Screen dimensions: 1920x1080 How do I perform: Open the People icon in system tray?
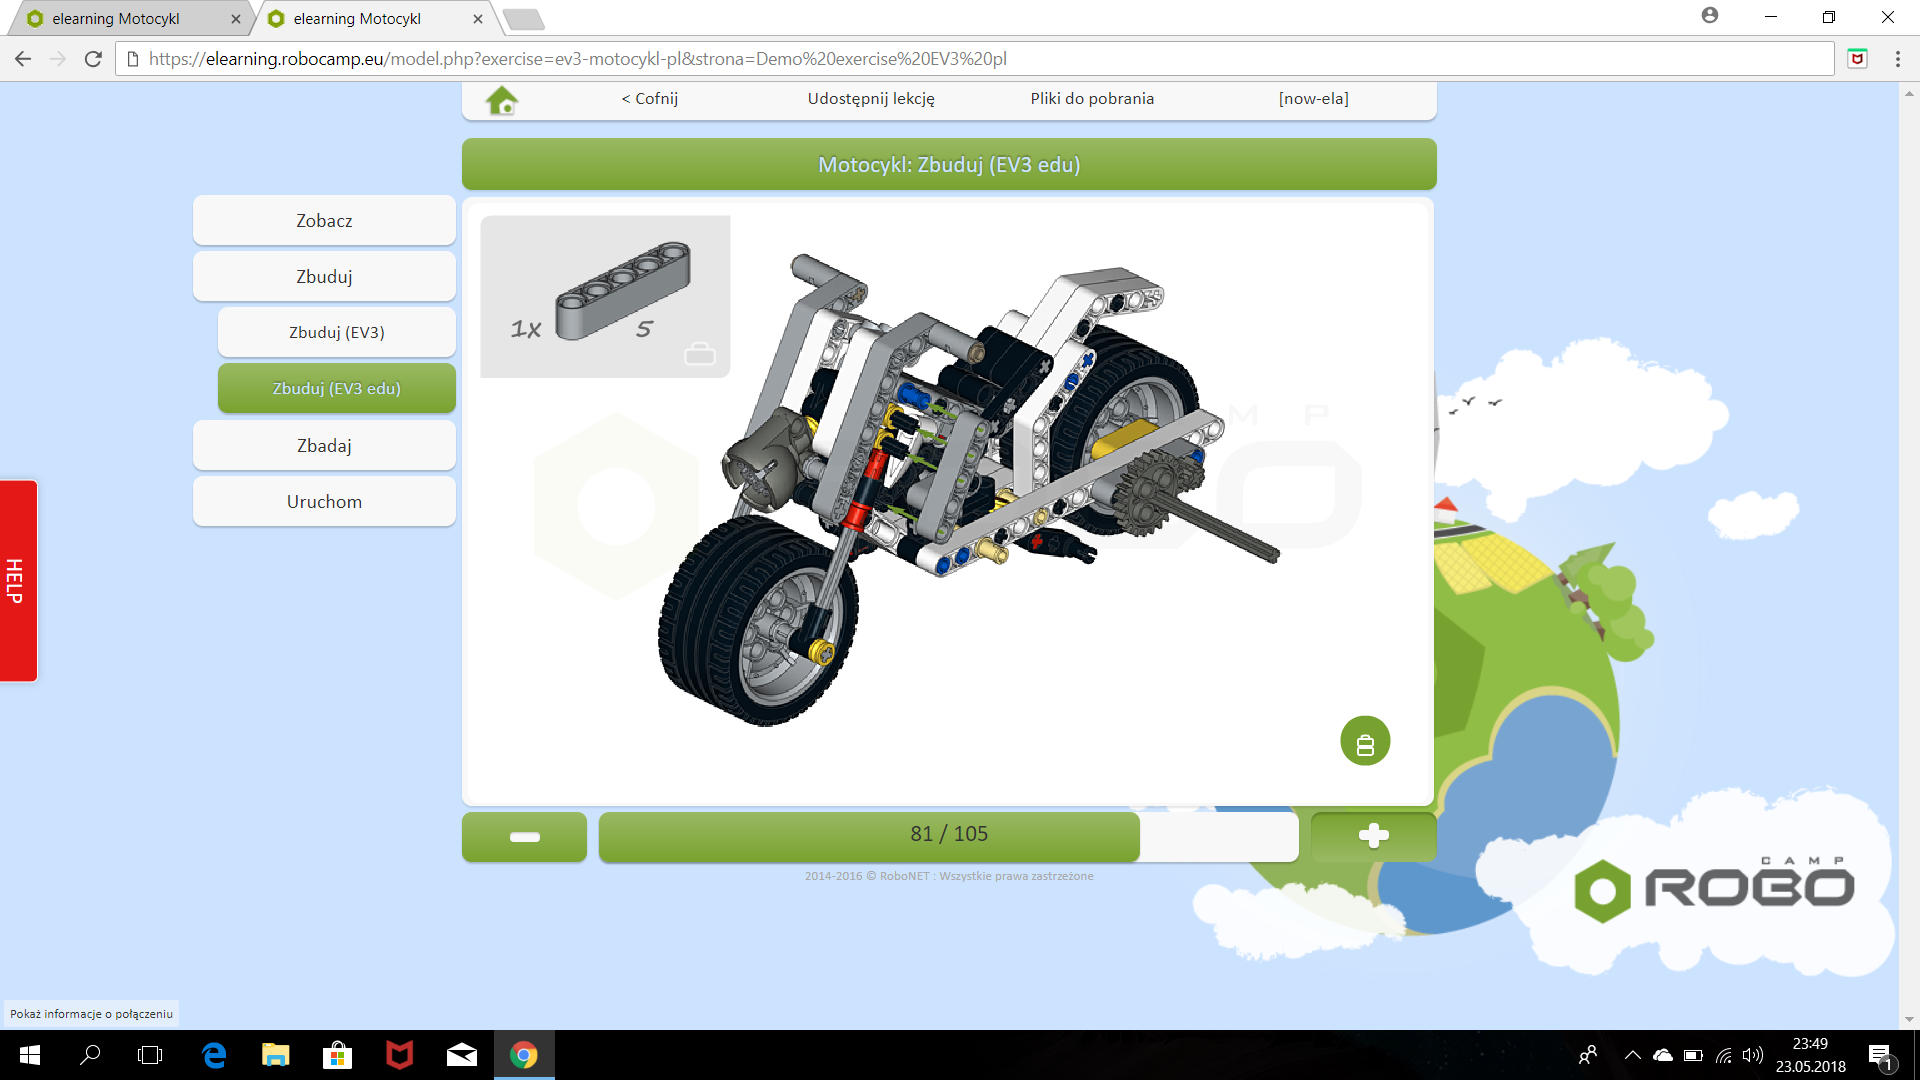(x=1588, y=1055)
